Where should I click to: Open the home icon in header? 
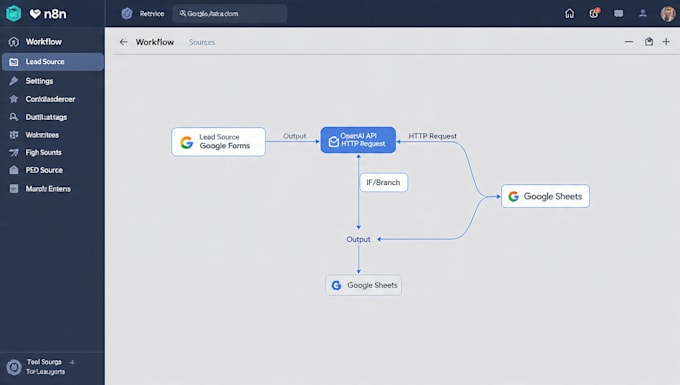pyautogui.click(x=569, y=13)
